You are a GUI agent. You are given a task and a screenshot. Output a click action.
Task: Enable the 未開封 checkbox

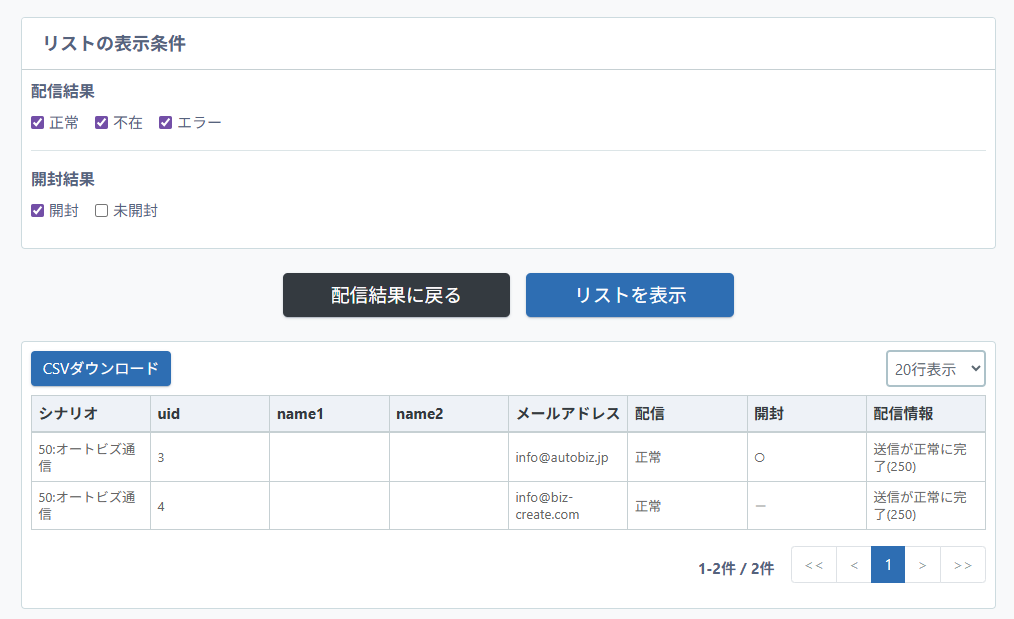pos(101,211)
